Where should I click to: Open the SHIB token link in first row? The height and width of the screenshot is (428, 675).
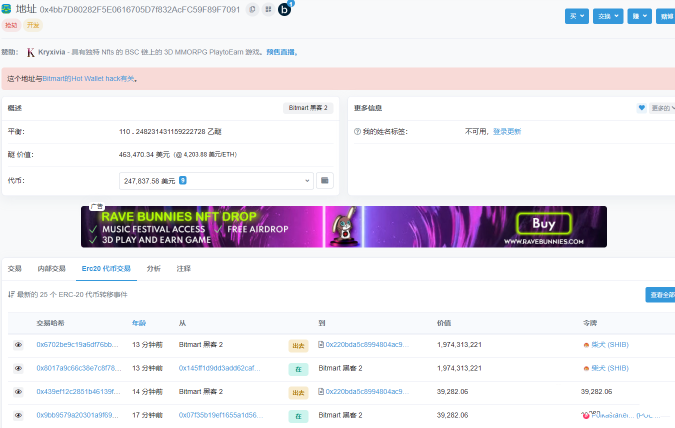pos(610,345)
